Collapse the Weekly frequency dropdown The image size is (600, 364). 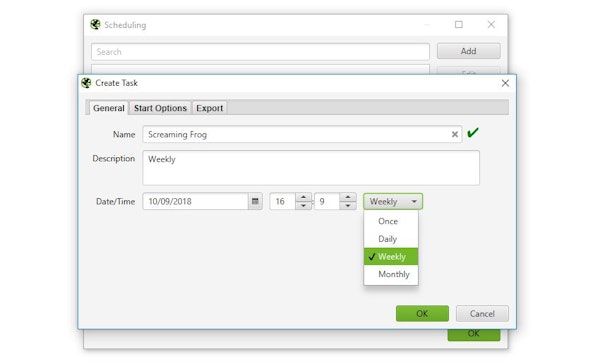tap(393, 201)
